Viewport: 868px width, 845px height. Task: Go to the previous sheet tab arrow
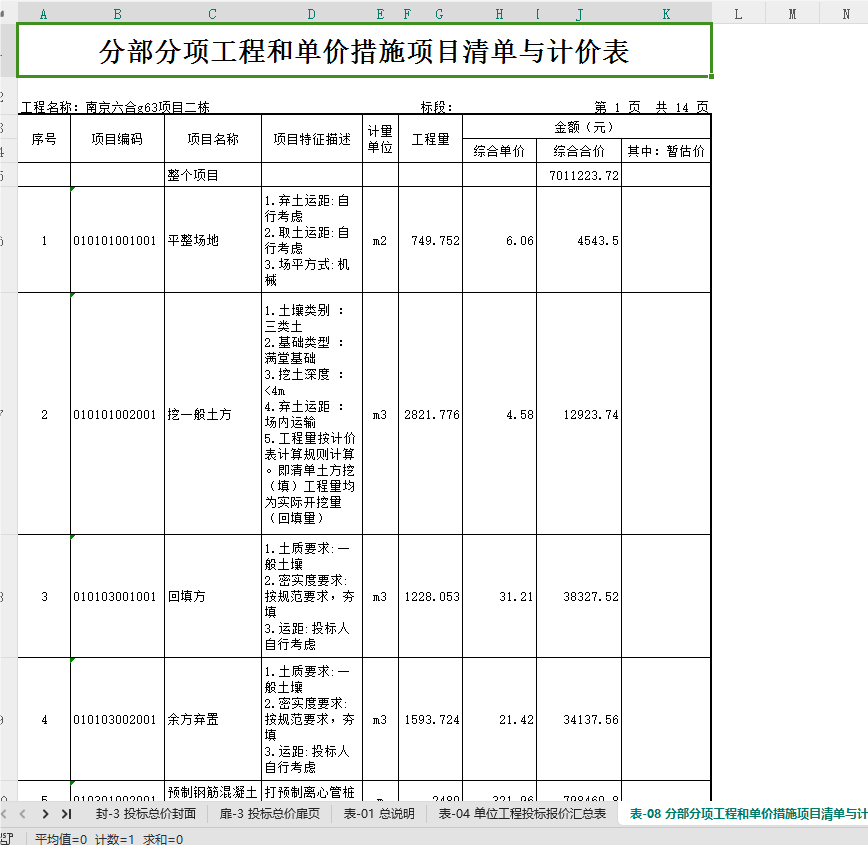pyautogui.click(x=23, y=813)
